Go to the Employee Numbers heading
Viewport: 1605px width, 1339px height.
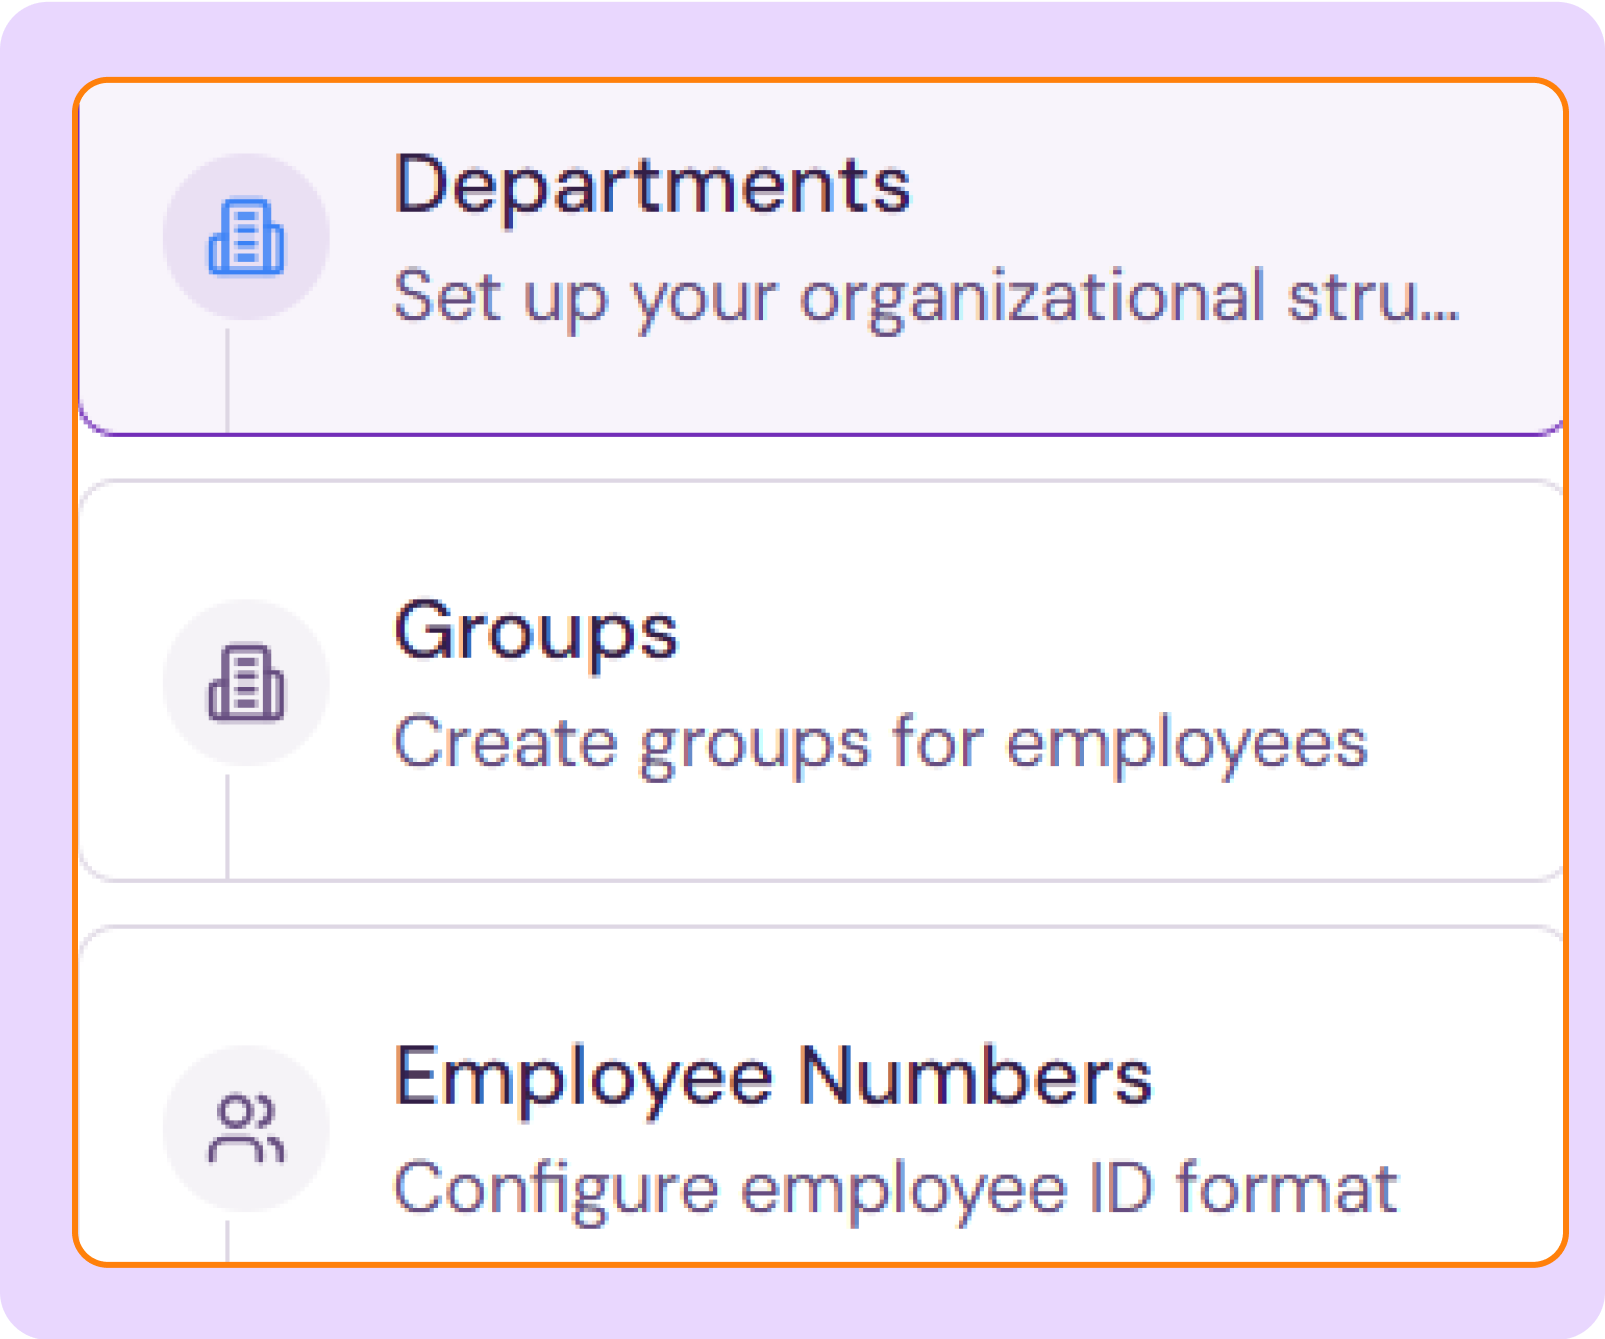tap(773, 1078)
